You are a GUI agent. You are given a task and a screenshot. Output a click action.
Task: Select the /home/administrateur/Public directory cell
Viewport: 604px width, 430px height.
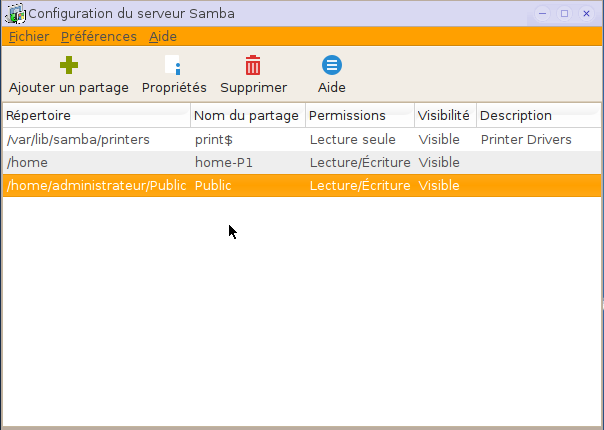point(97,186)
